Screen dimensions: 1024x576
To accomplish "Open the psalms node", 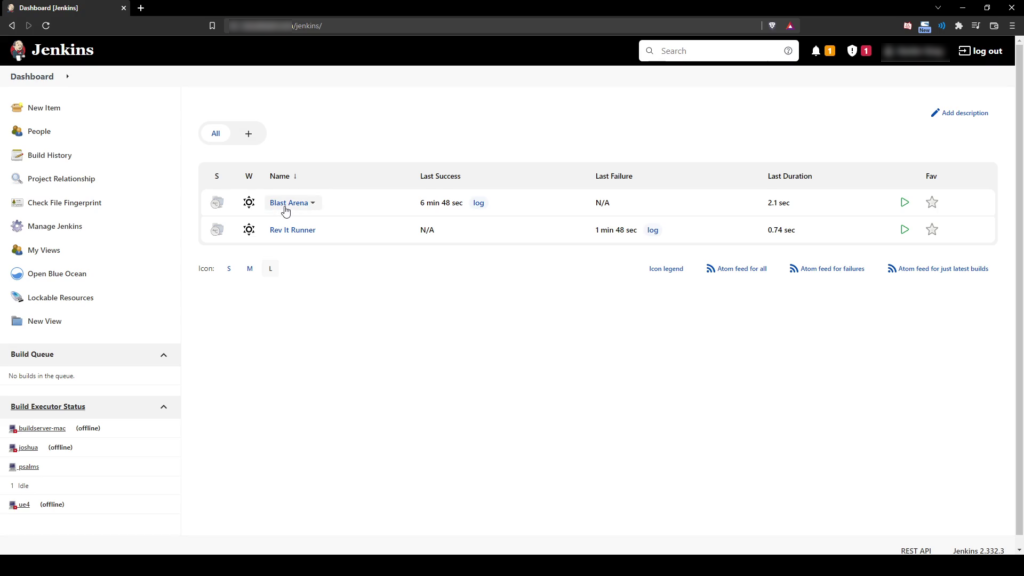I will (x=29, y=467).
